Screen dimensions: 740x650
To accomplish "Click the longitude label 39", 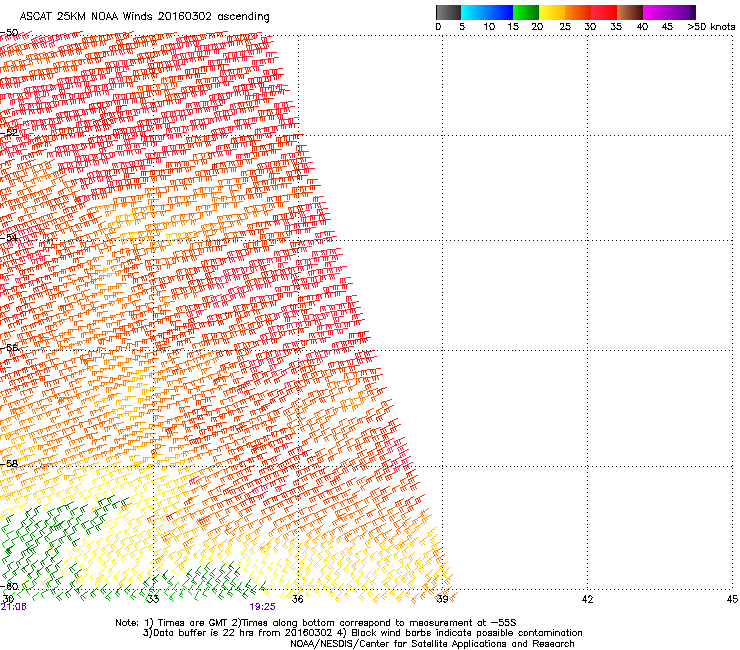I will point(442,599).
